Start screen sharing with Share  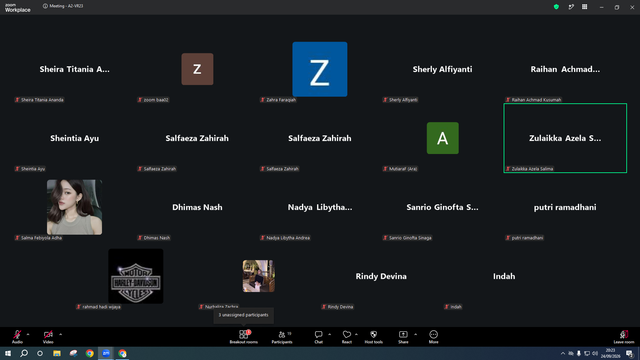point(403,337)
